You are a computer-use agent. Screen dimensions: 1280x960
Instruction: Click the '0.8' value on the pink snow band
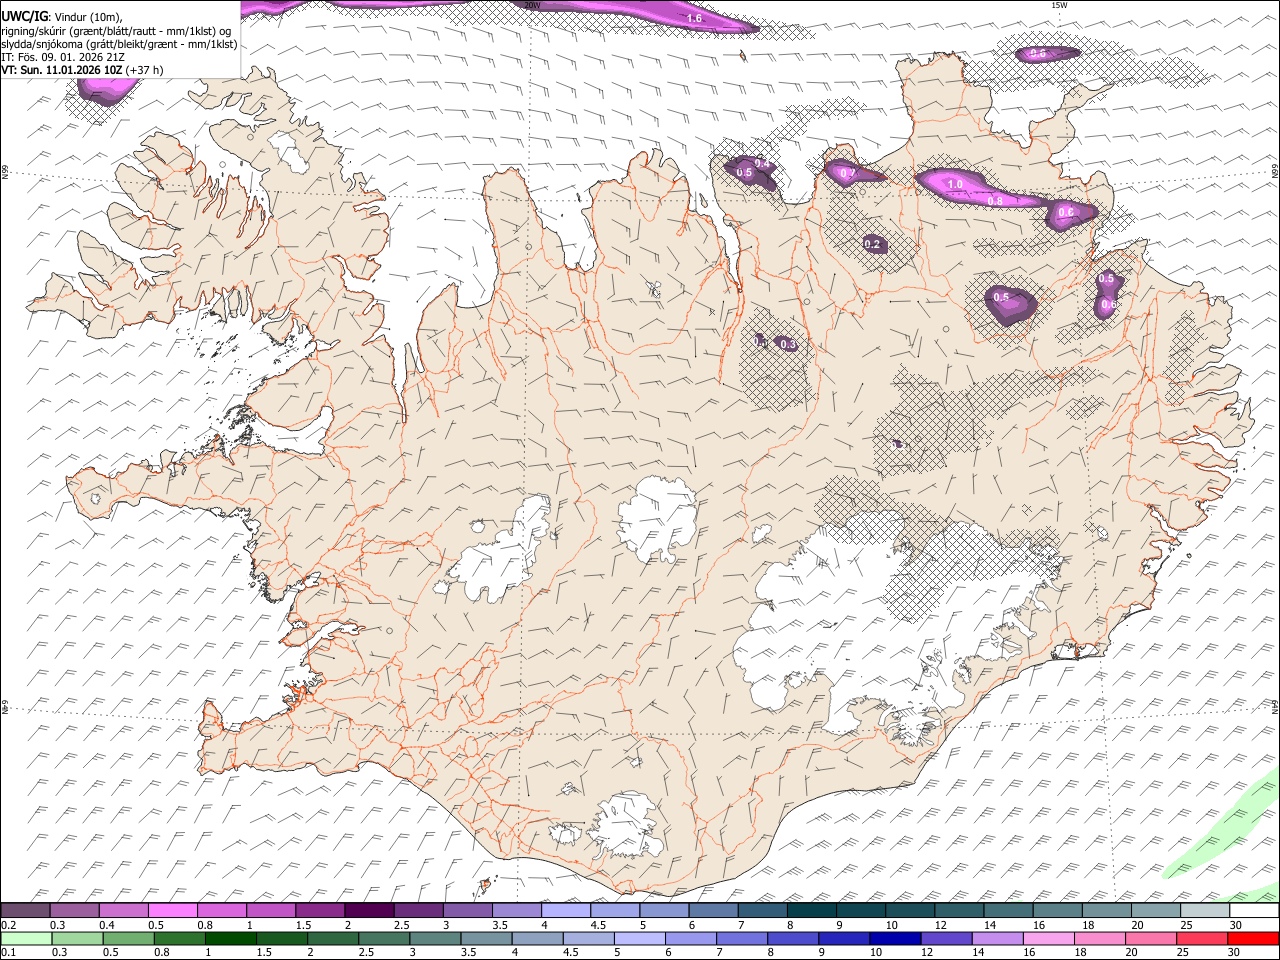[x=995, y=201]
